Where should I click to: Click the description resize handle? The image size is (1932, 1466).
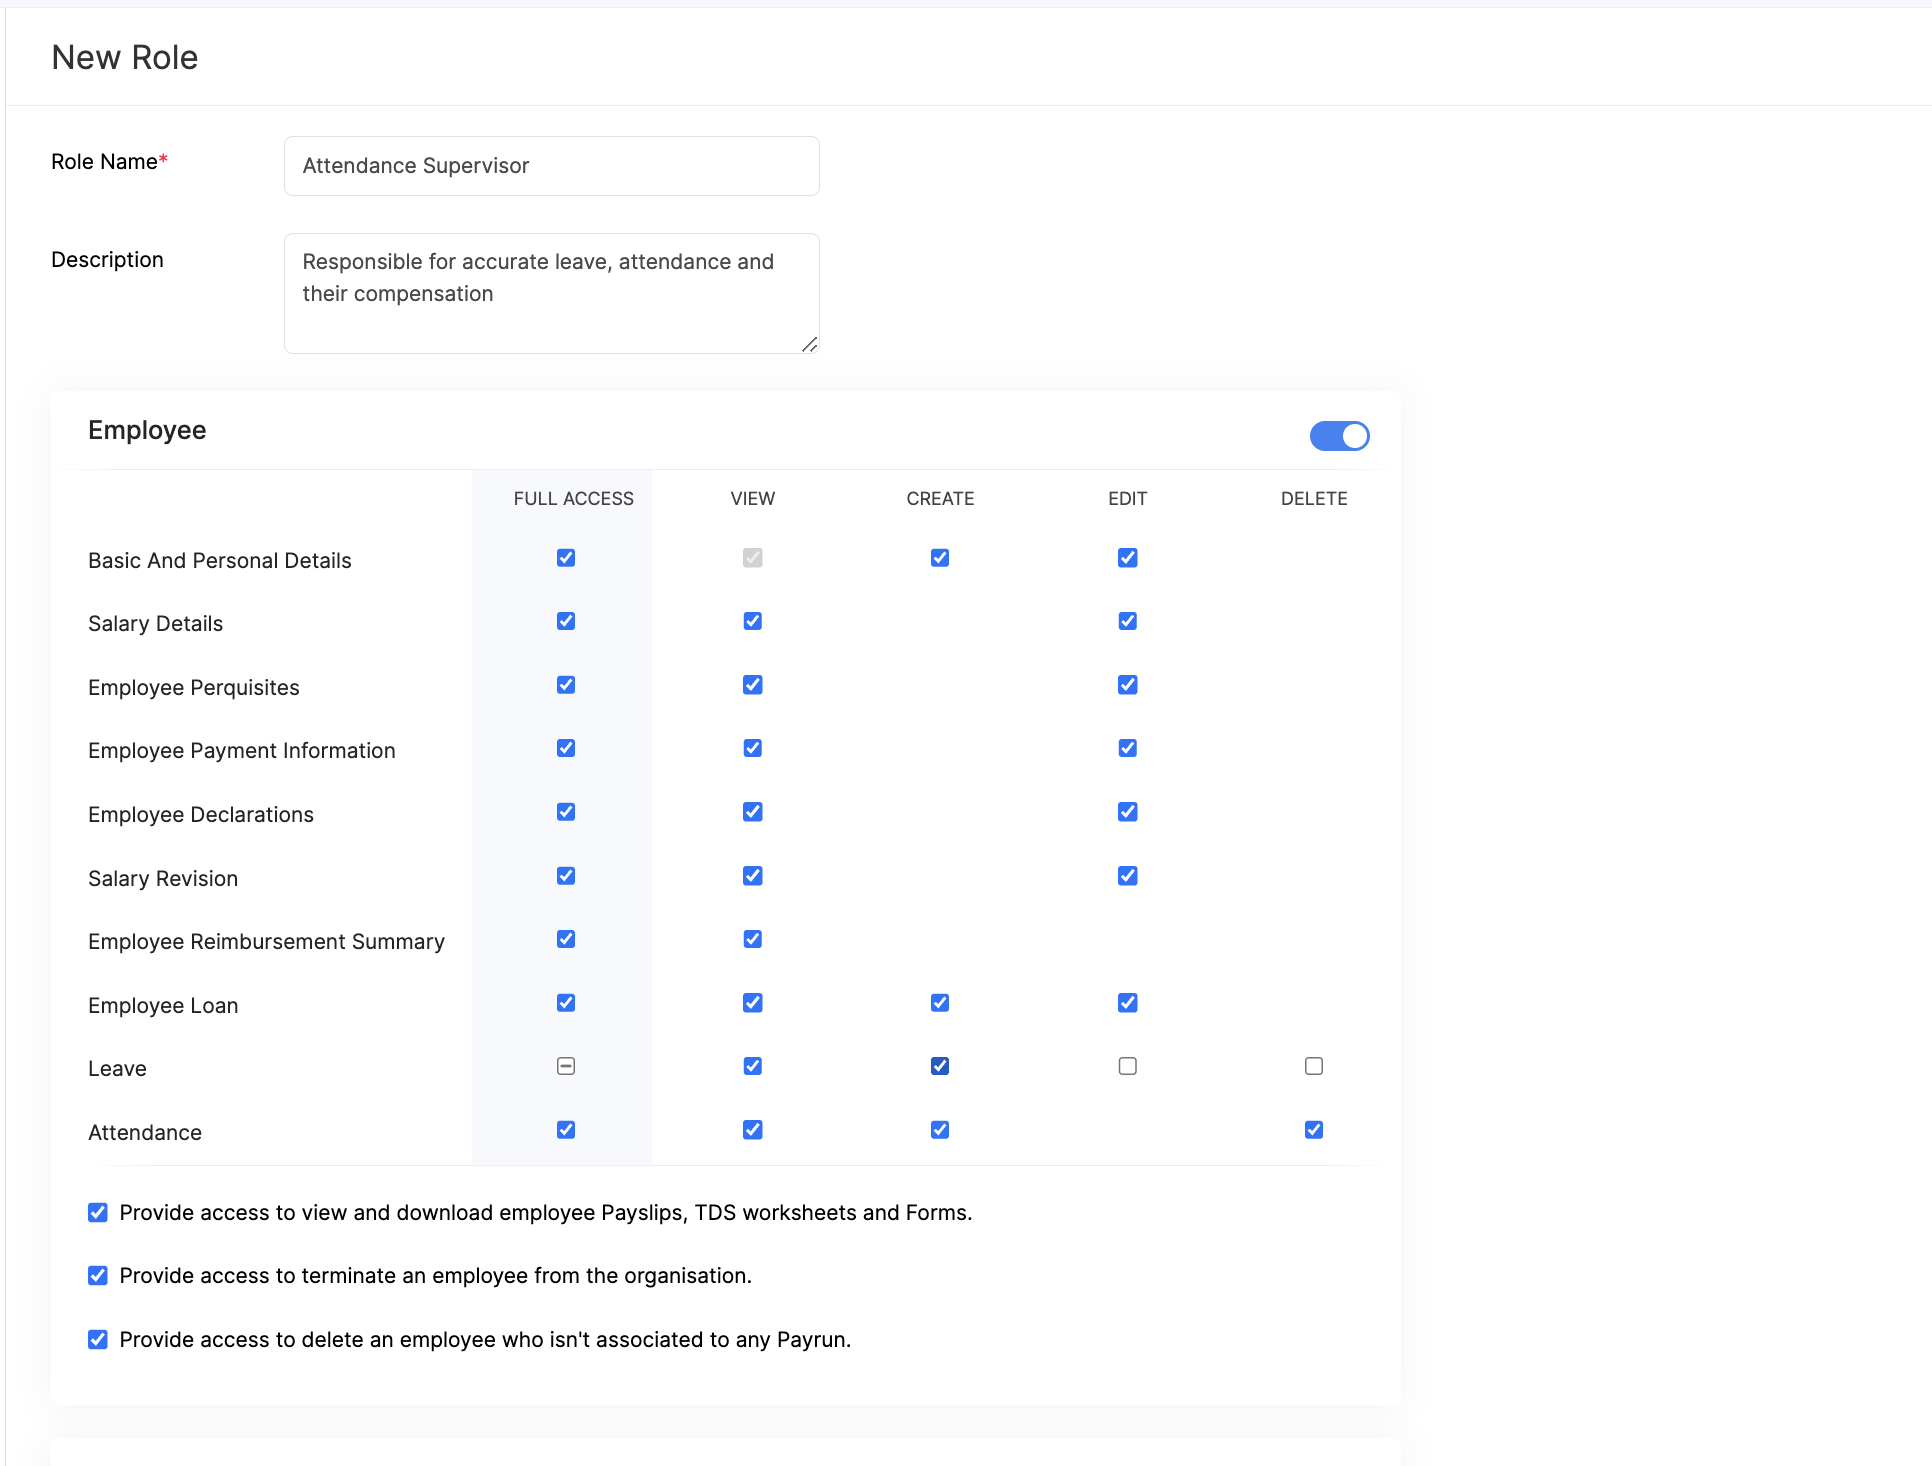810,344
